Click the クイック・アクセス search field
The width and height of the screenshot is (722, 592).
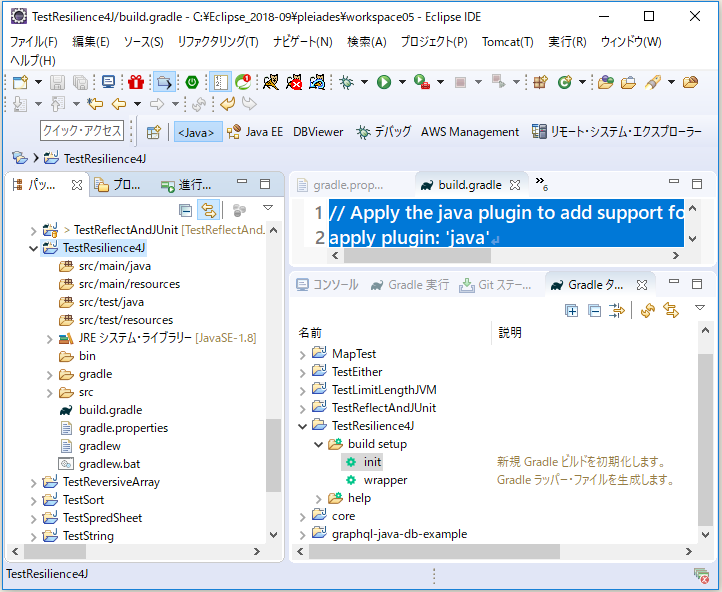point(82,131)
